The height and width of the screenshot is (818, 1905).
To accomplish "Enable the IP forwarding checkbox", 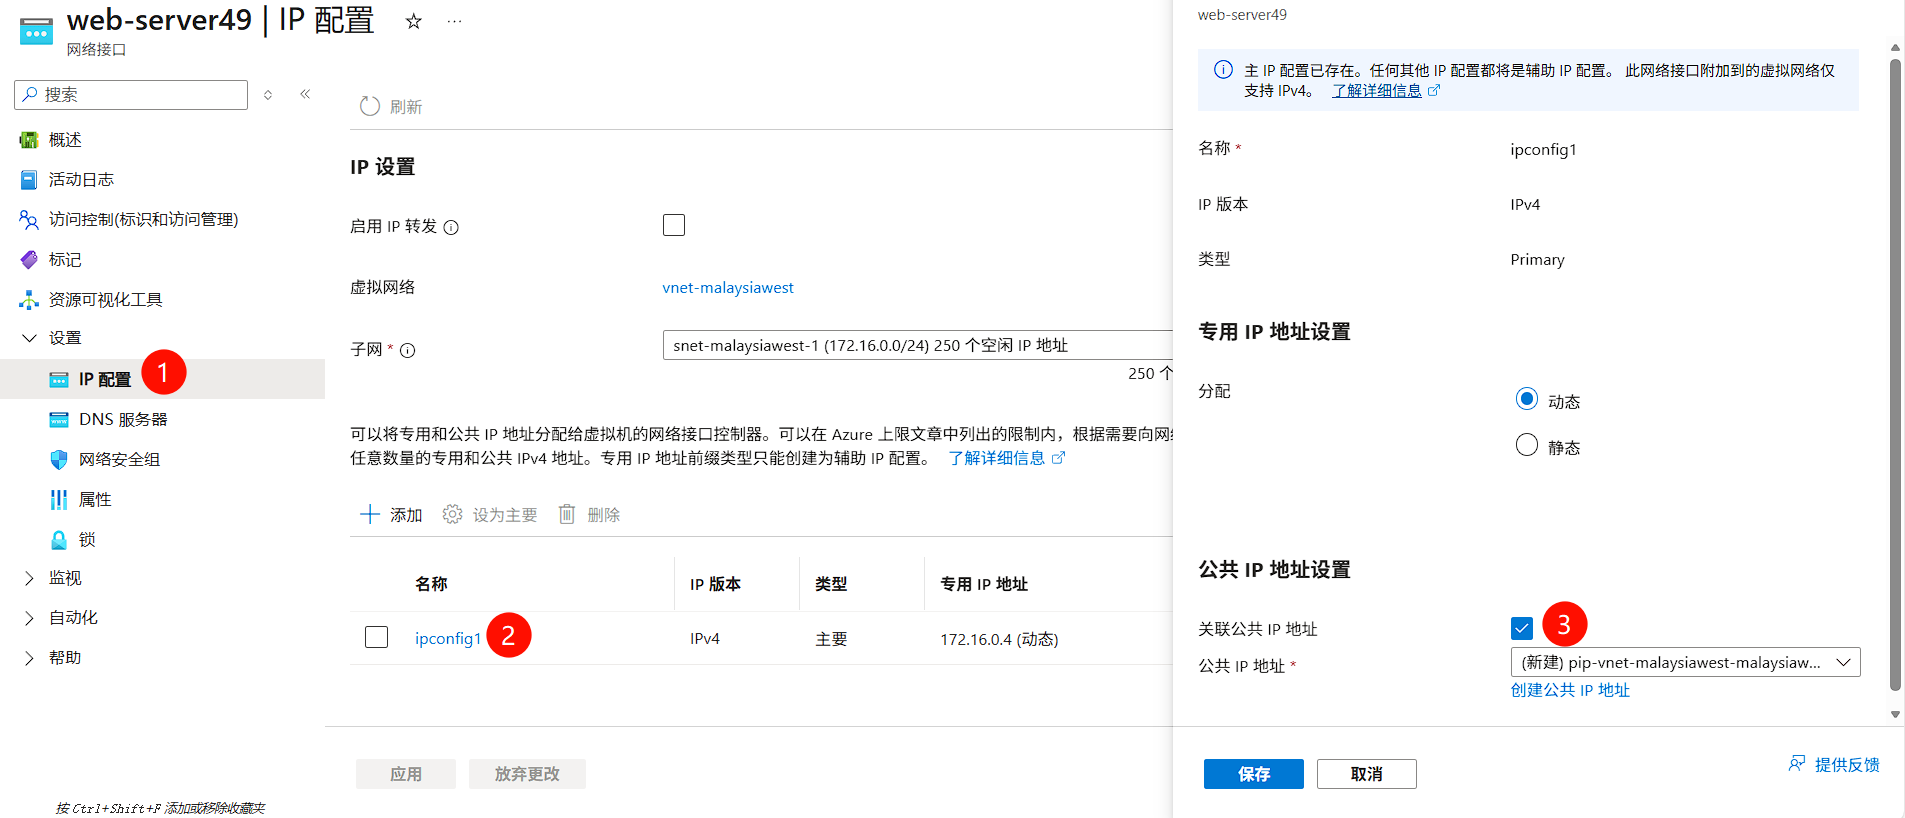I will [674, 225].
